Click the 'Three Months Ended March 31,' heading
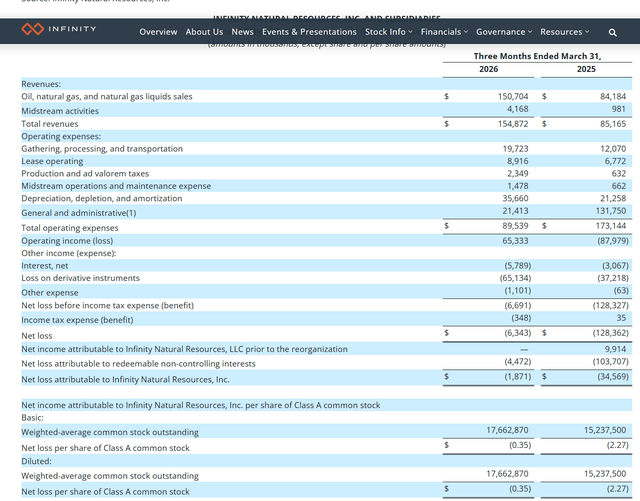Image resolution: width=640 pixels, height=501 pixels. (537, 56)
